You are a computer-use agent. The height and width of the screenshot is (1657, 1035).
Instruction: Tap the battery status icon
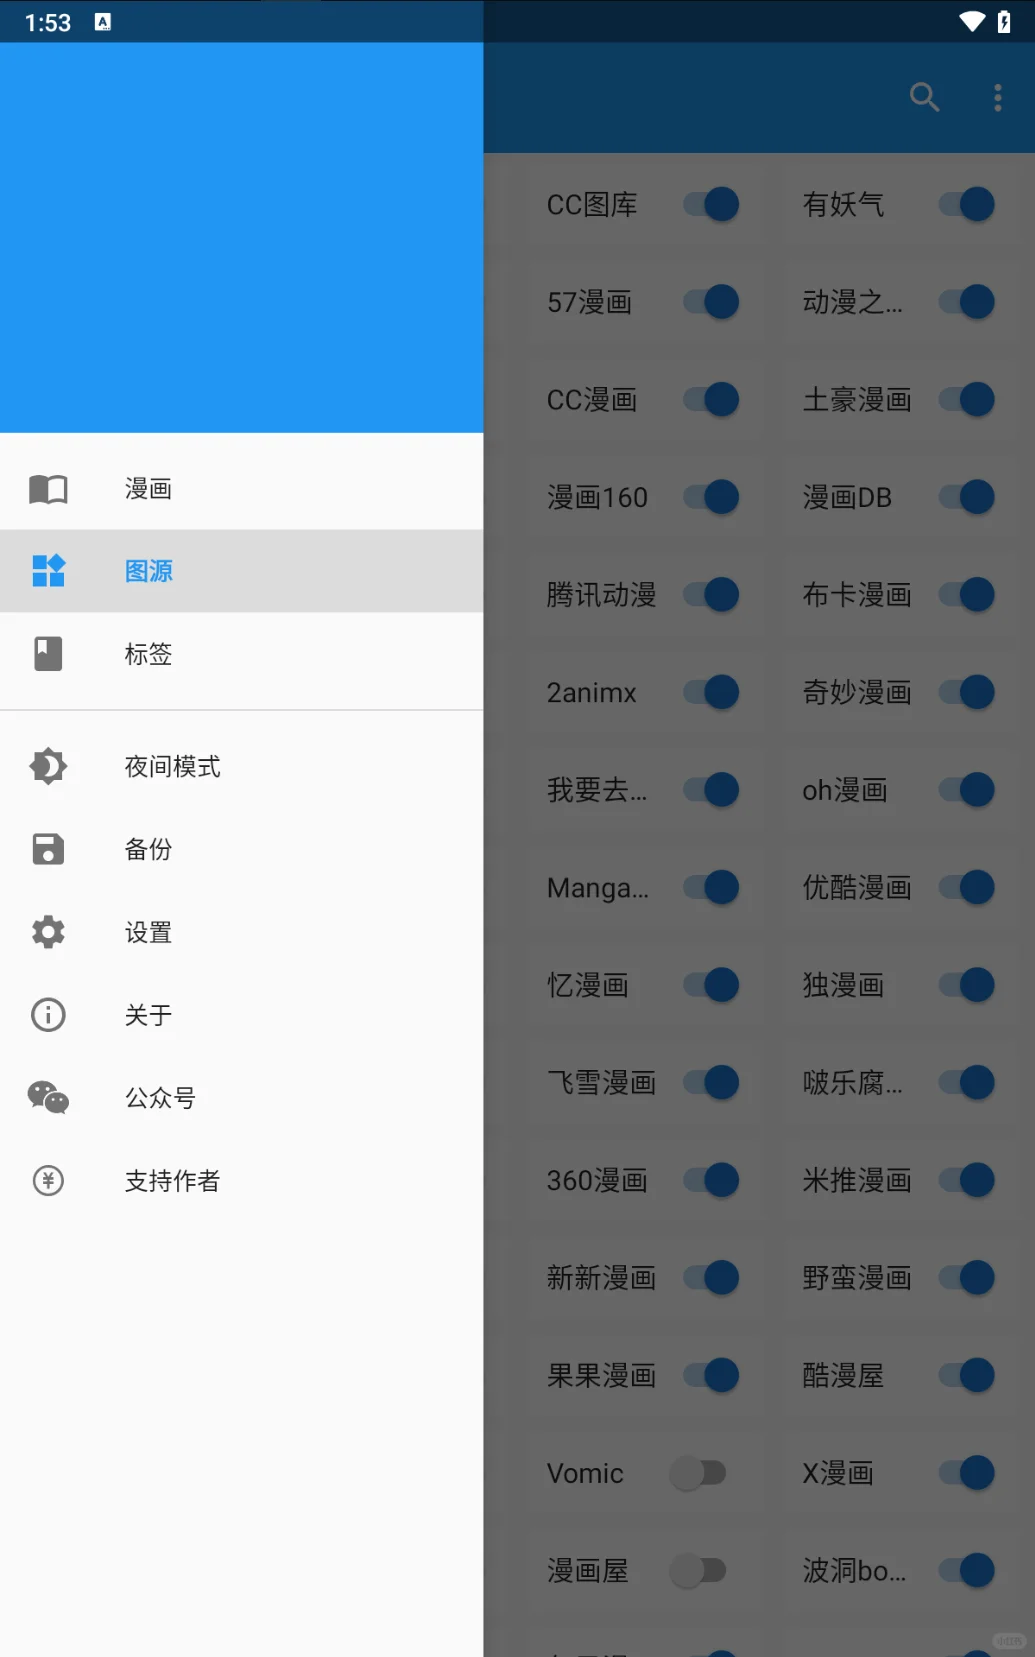[x=1004, y=22]
